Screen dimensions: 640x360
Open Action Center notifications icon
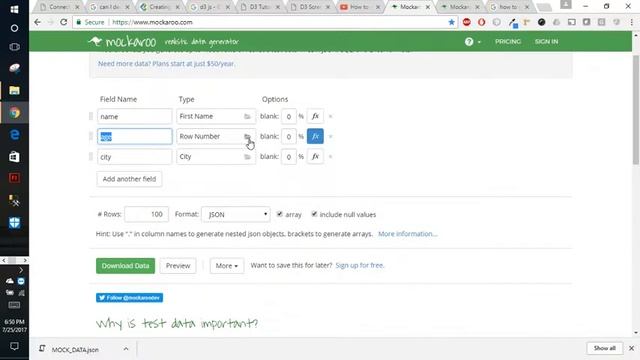(14, 346)
